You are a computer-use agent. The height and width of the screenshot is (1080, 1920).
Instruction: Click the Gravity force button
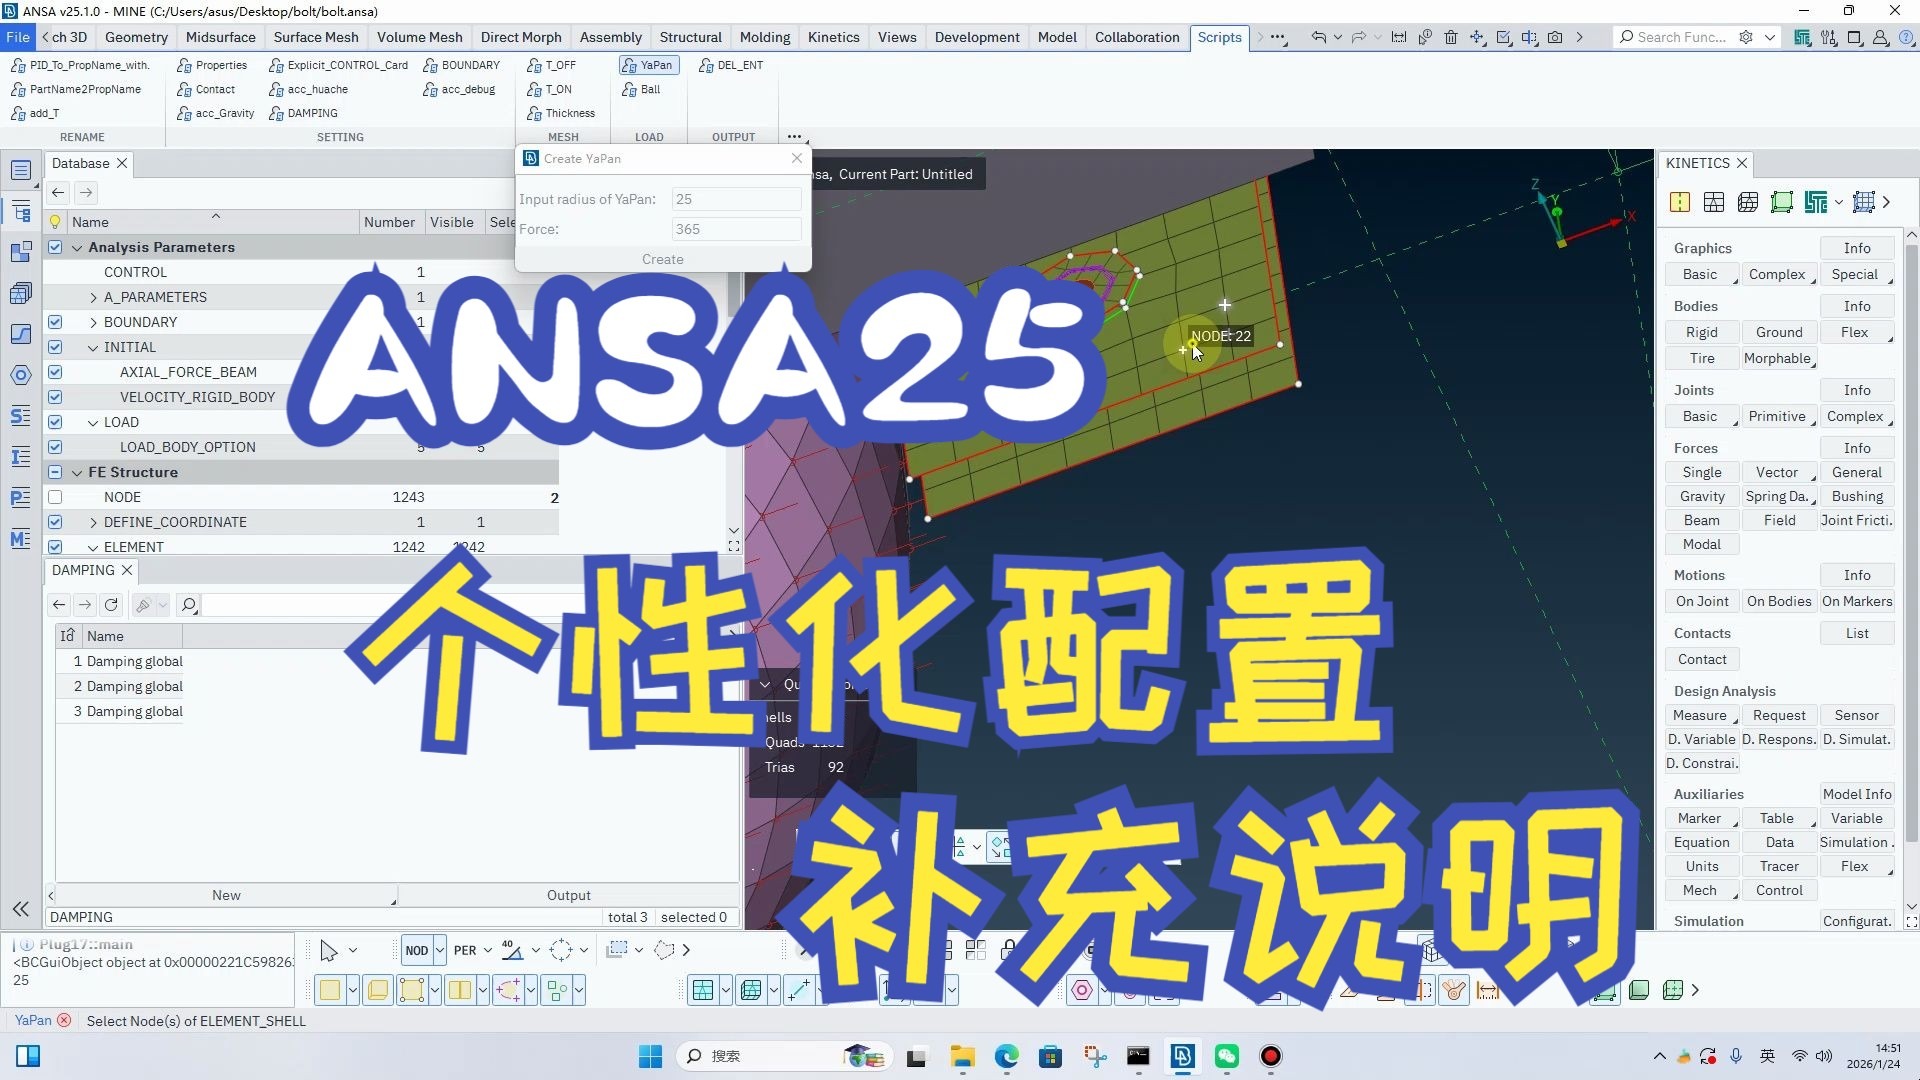(1702, 496)
